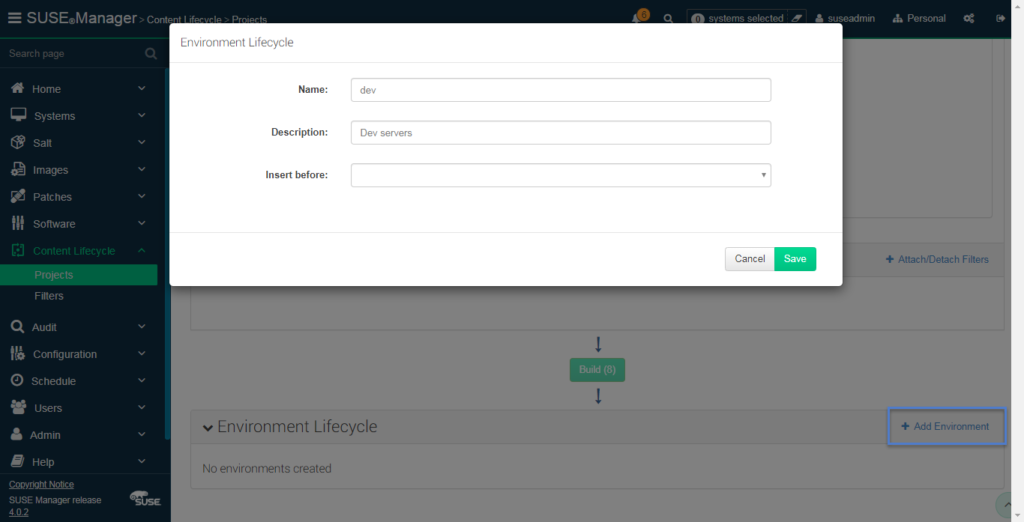Expand the Patches menu chevron

coord(142,196)
